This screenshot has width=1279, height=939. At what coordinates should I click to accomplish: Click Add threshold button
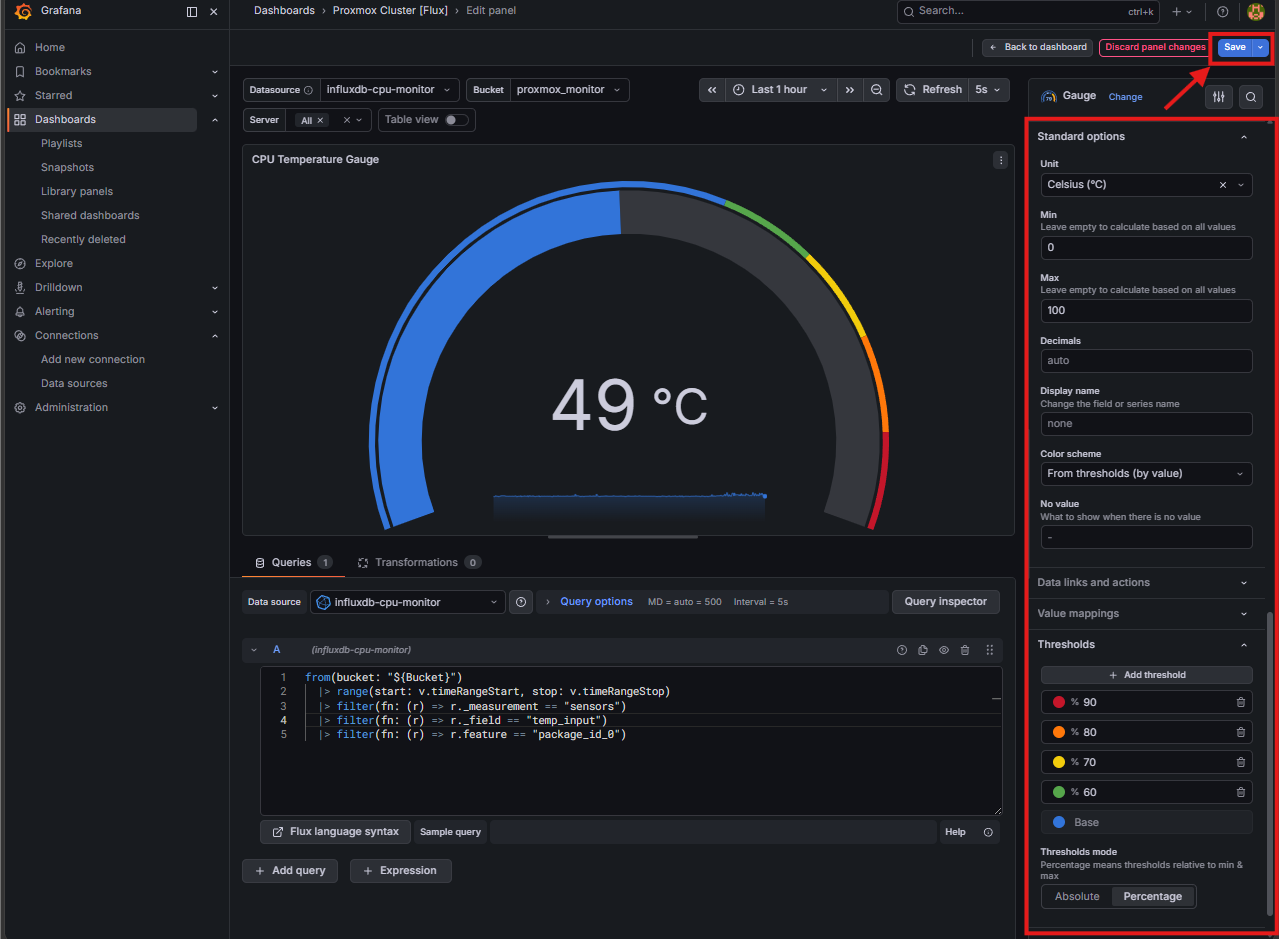tap(1146, 675)
